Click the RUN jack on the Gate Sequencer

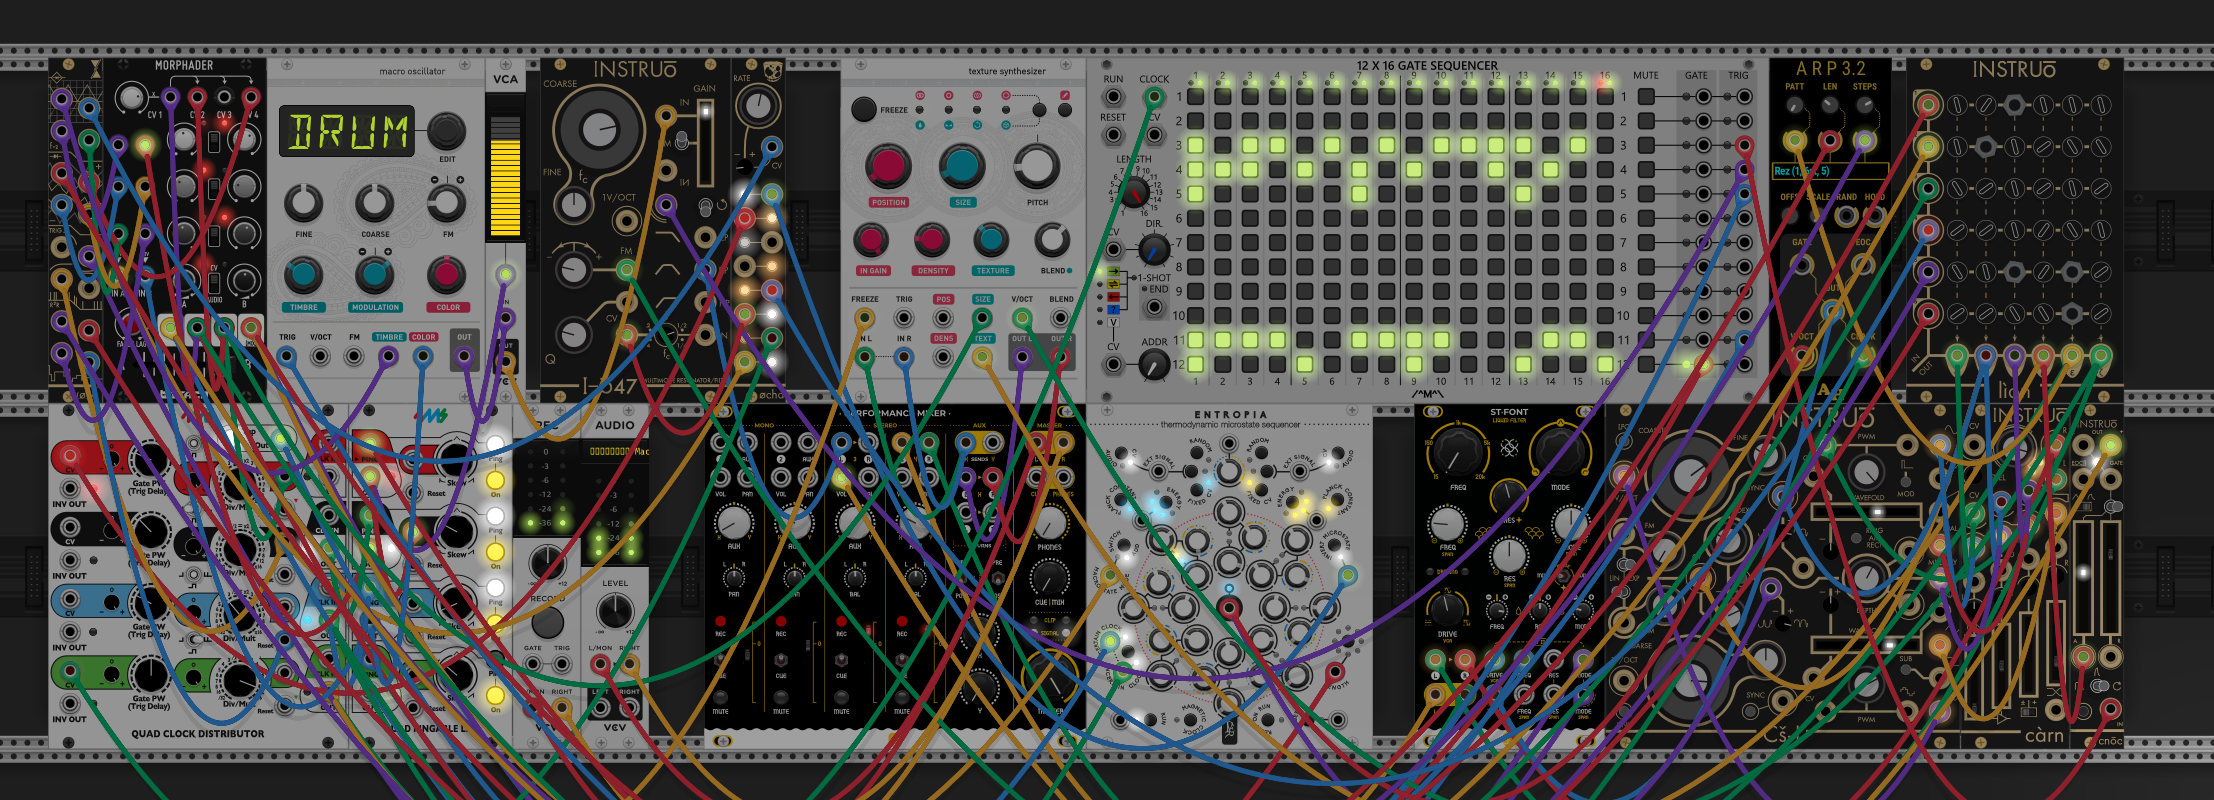click(x=1113, y=98)
